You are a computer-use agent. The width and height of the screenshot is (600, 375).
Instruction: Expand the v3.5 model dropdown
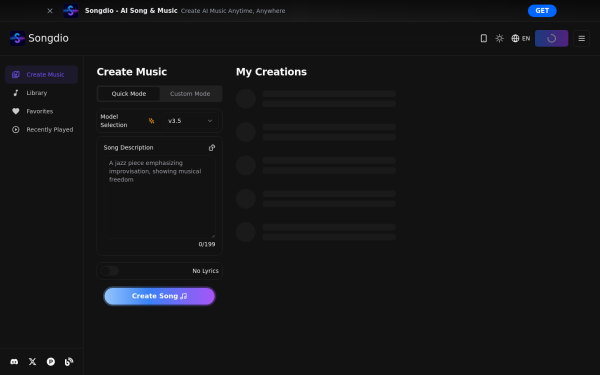click(x=190, y=121)
